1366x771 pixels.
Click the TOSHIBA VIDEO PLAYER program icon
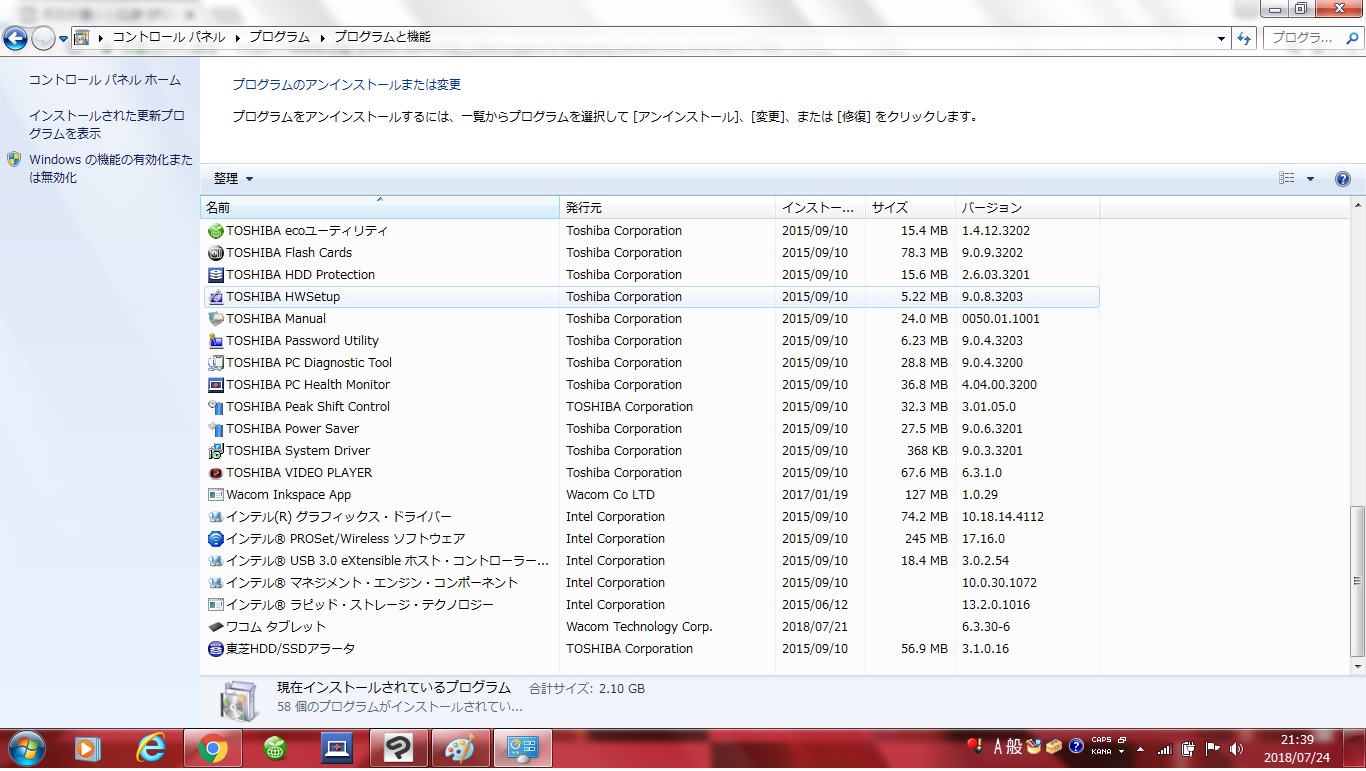[216, 473]
